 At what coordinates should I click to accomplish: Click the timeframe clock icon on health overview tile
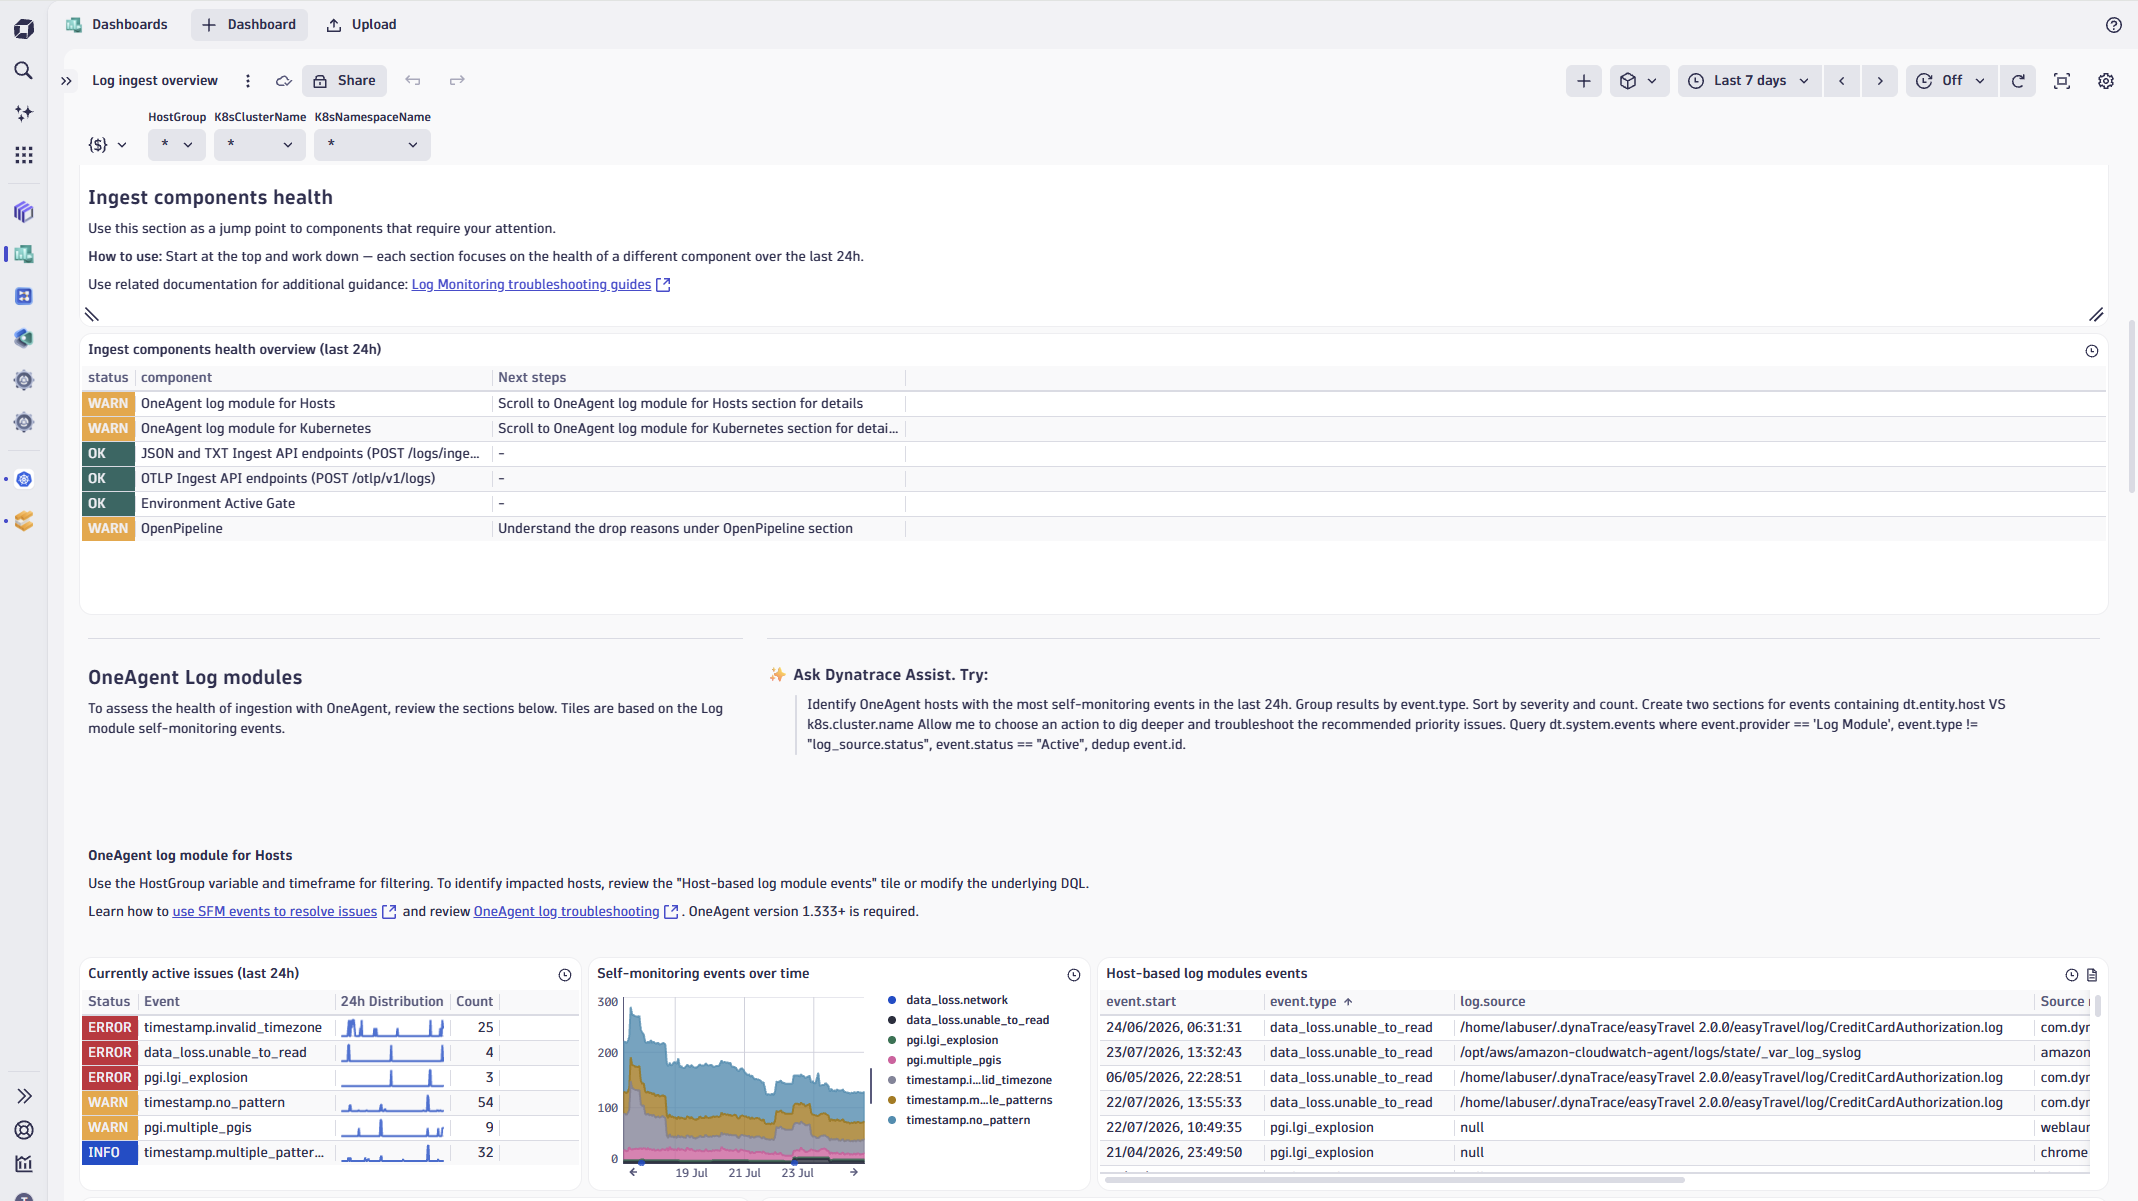click(x=2091, y=351)
